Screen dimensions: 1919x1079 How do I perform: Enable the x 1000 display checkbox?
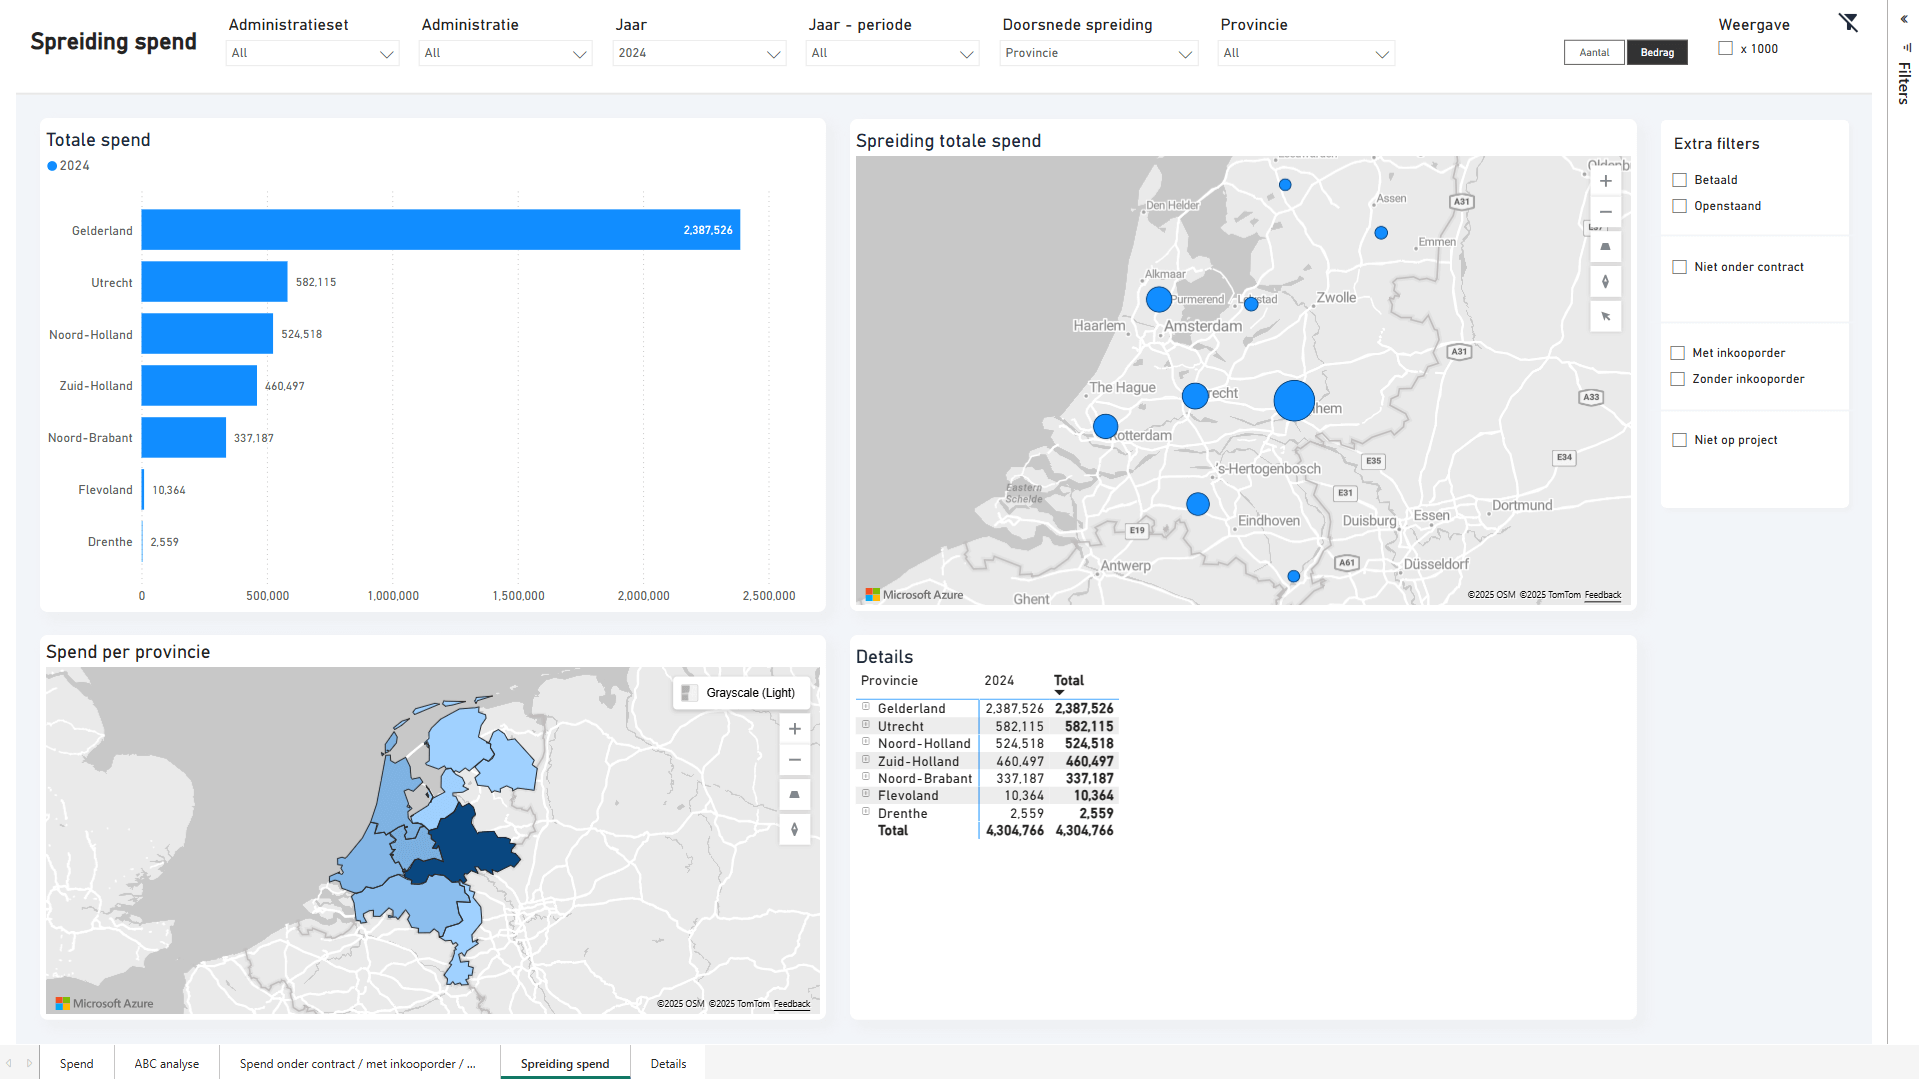(x=1725, y=48)
